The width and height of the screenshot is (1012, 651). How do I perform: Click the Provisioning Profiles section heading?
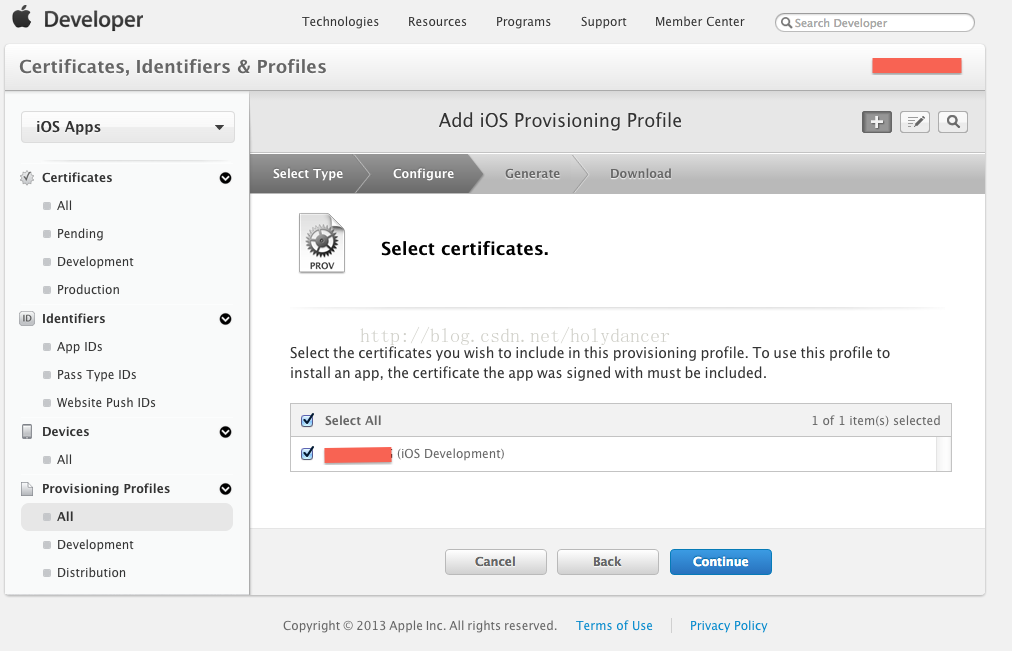pyautogui.click(x=106, y=488)
